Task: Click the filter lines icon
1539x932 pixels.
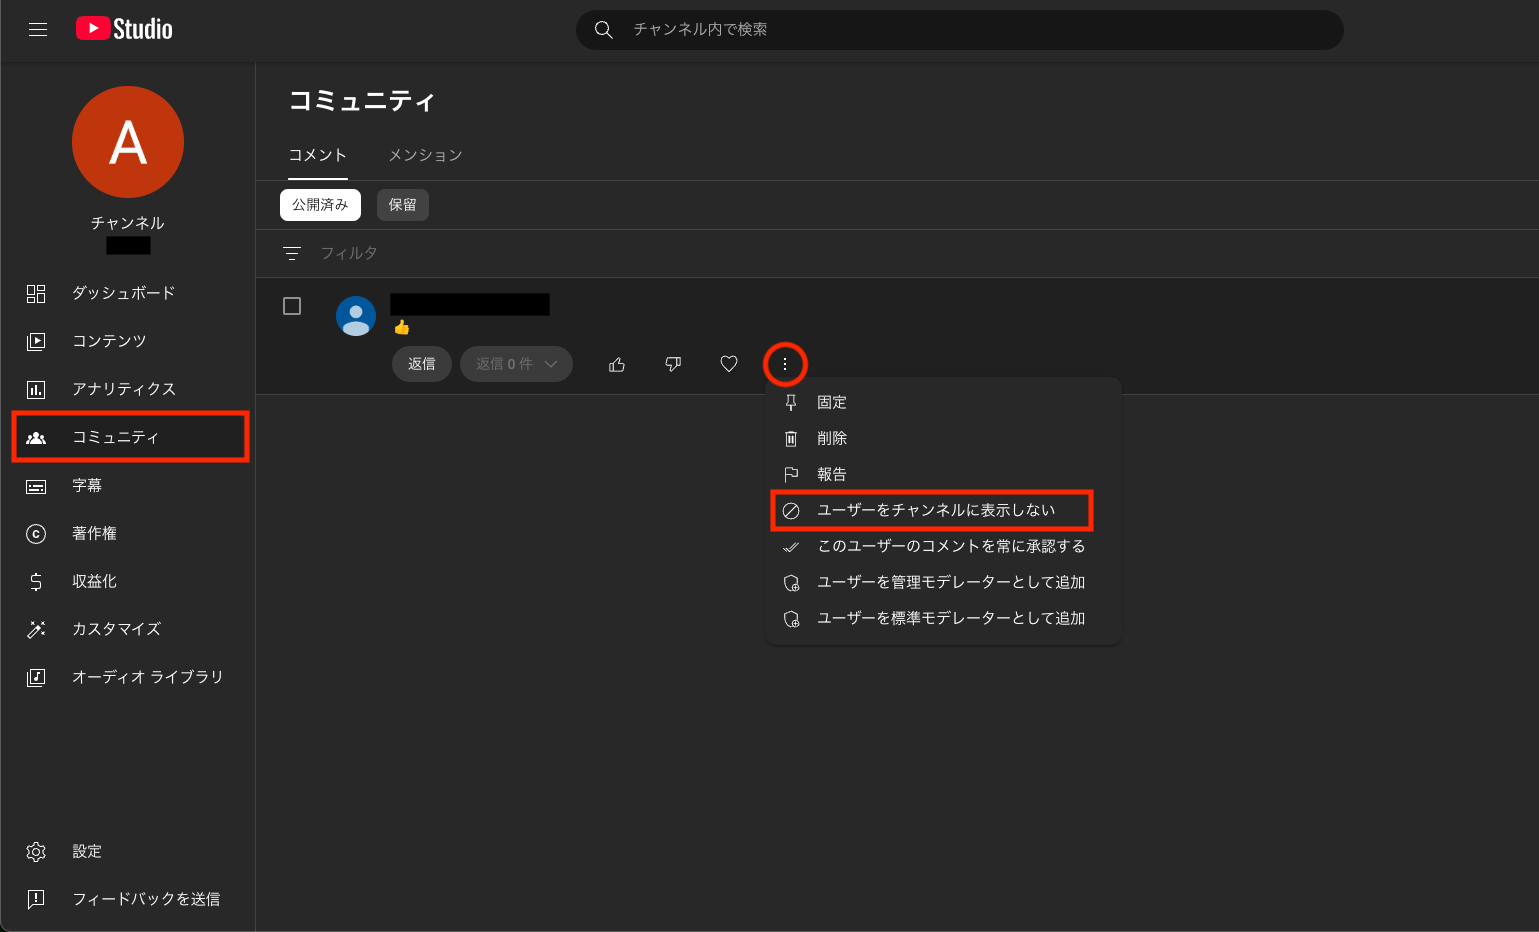Action: 292,253
